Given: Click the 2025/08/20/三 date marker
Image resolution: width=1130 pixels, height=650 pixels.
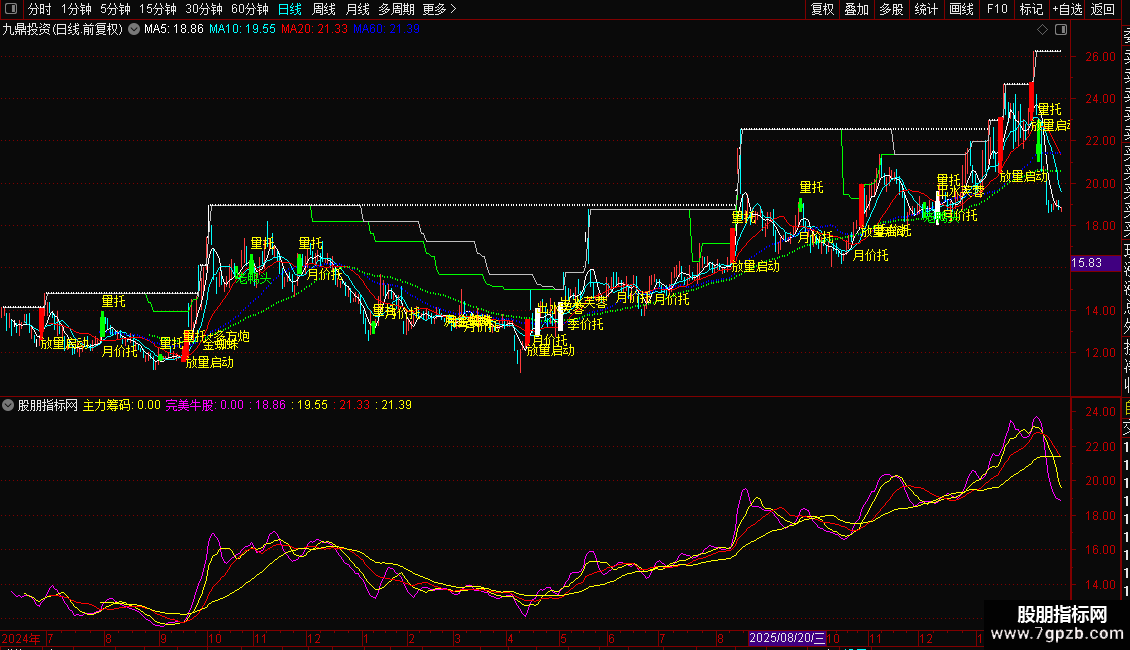Looking at the screenshot, I should (786, 638).
